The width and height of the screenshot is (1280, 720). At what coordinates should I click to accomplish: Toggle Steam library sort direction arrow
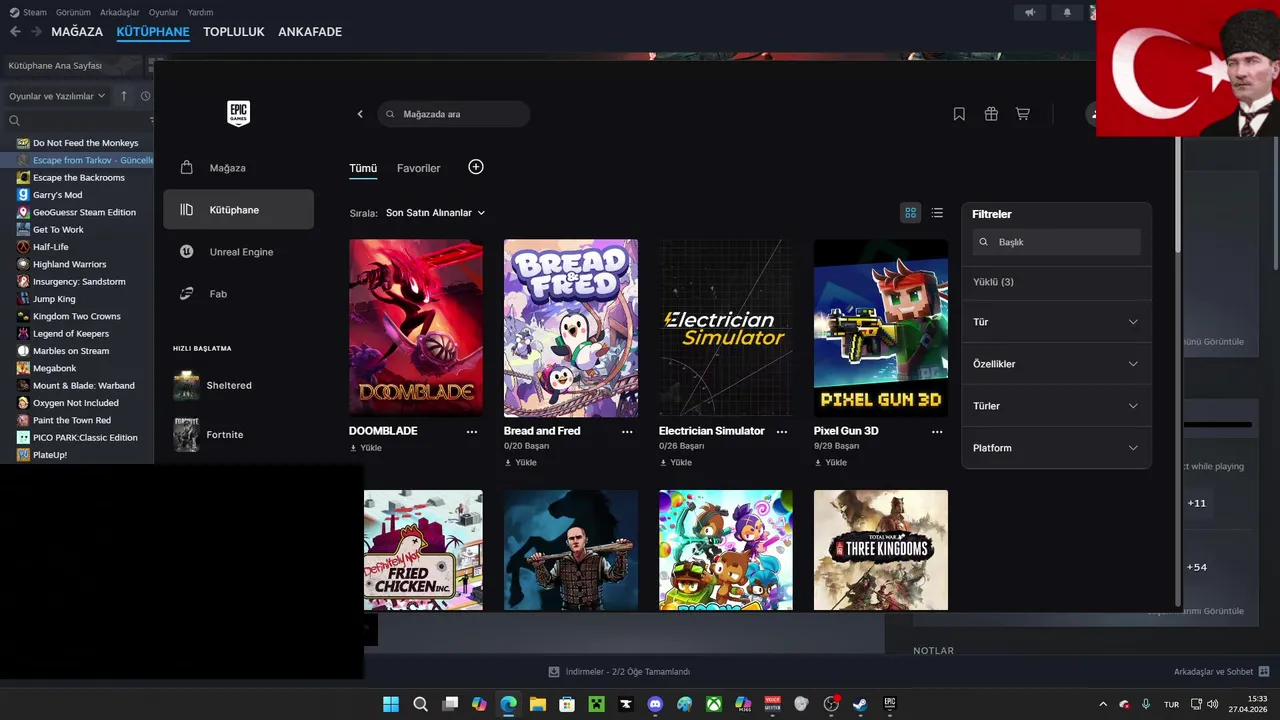click(x=124, y=96)
